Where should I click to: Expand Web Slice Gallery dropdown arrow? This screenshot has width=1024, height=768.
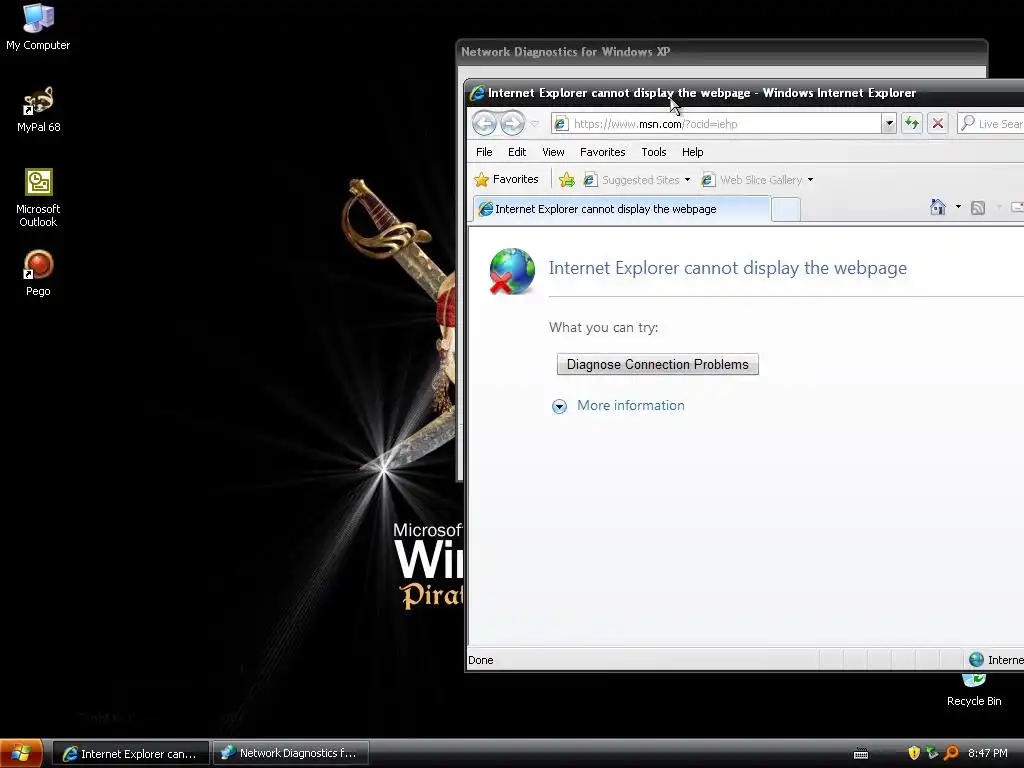pyautogui.click(x=810, y=180)
